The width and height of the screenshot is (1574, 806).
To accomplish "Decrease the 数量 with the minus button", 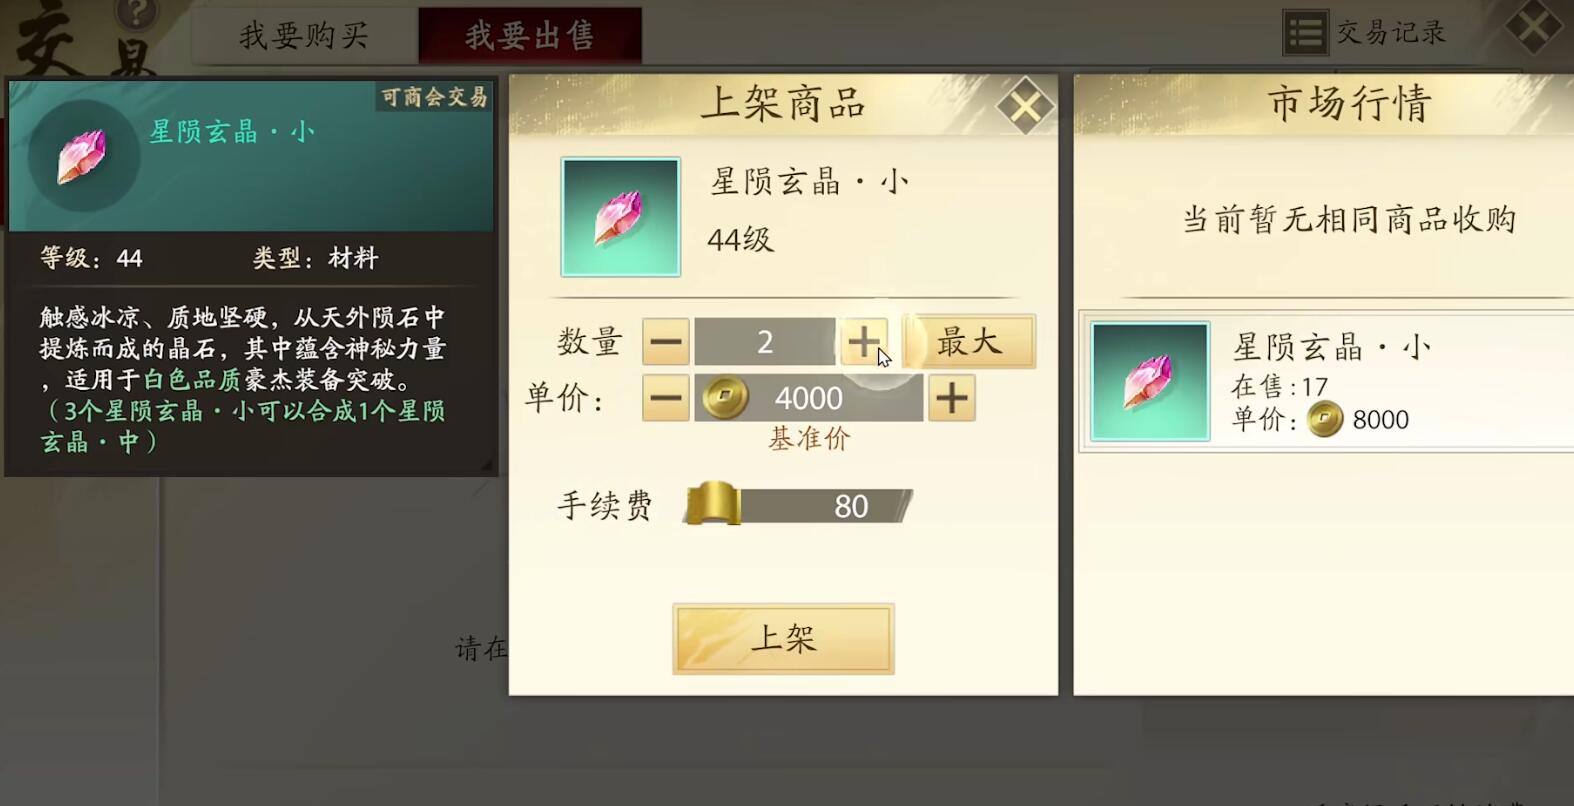I will (x=665, y=342).
